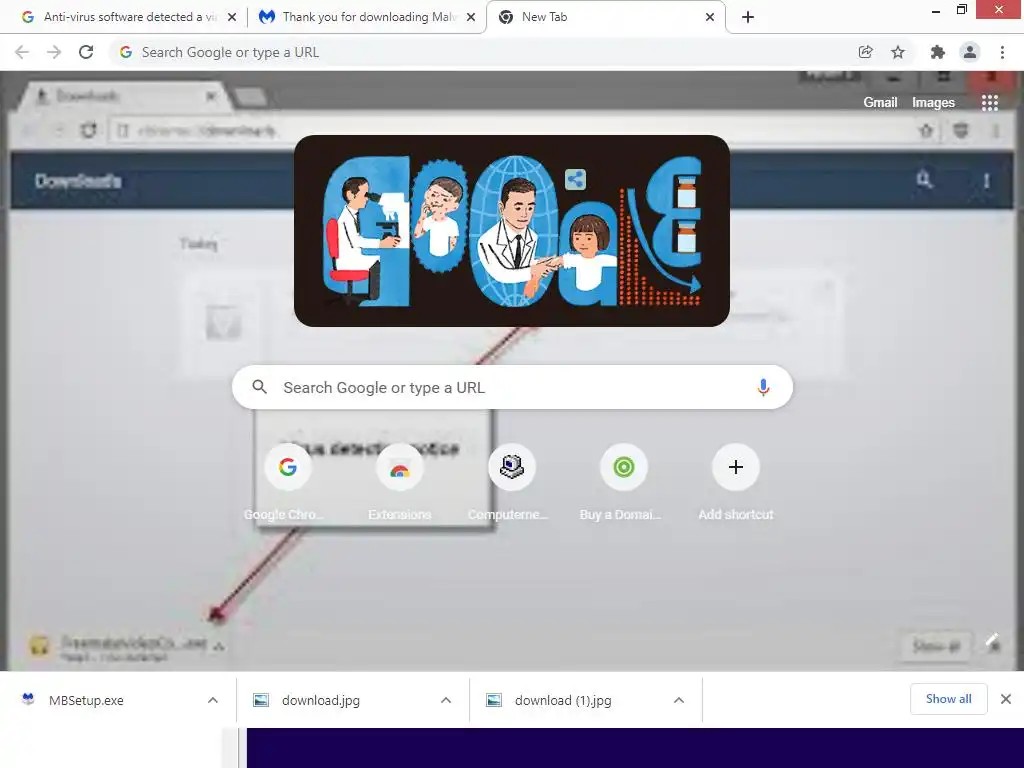
Task: Expand options for MBSetup.exe download
Action: coord(213,700)
